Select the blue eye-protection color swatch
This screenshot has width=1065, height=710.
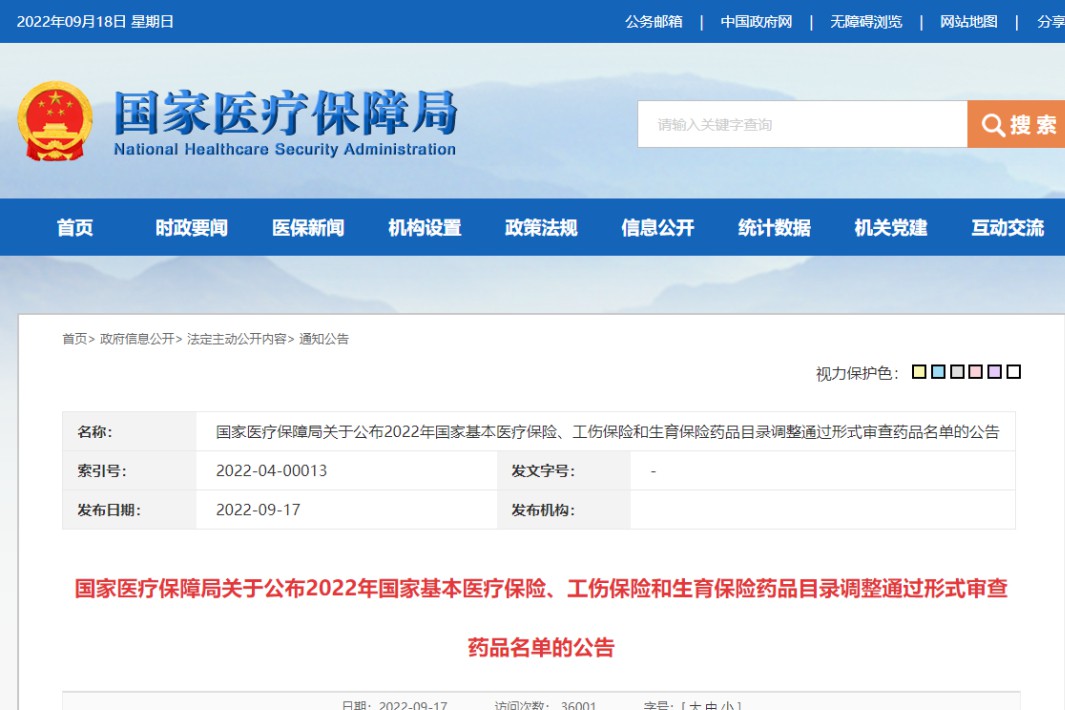(x=938, y=371)
